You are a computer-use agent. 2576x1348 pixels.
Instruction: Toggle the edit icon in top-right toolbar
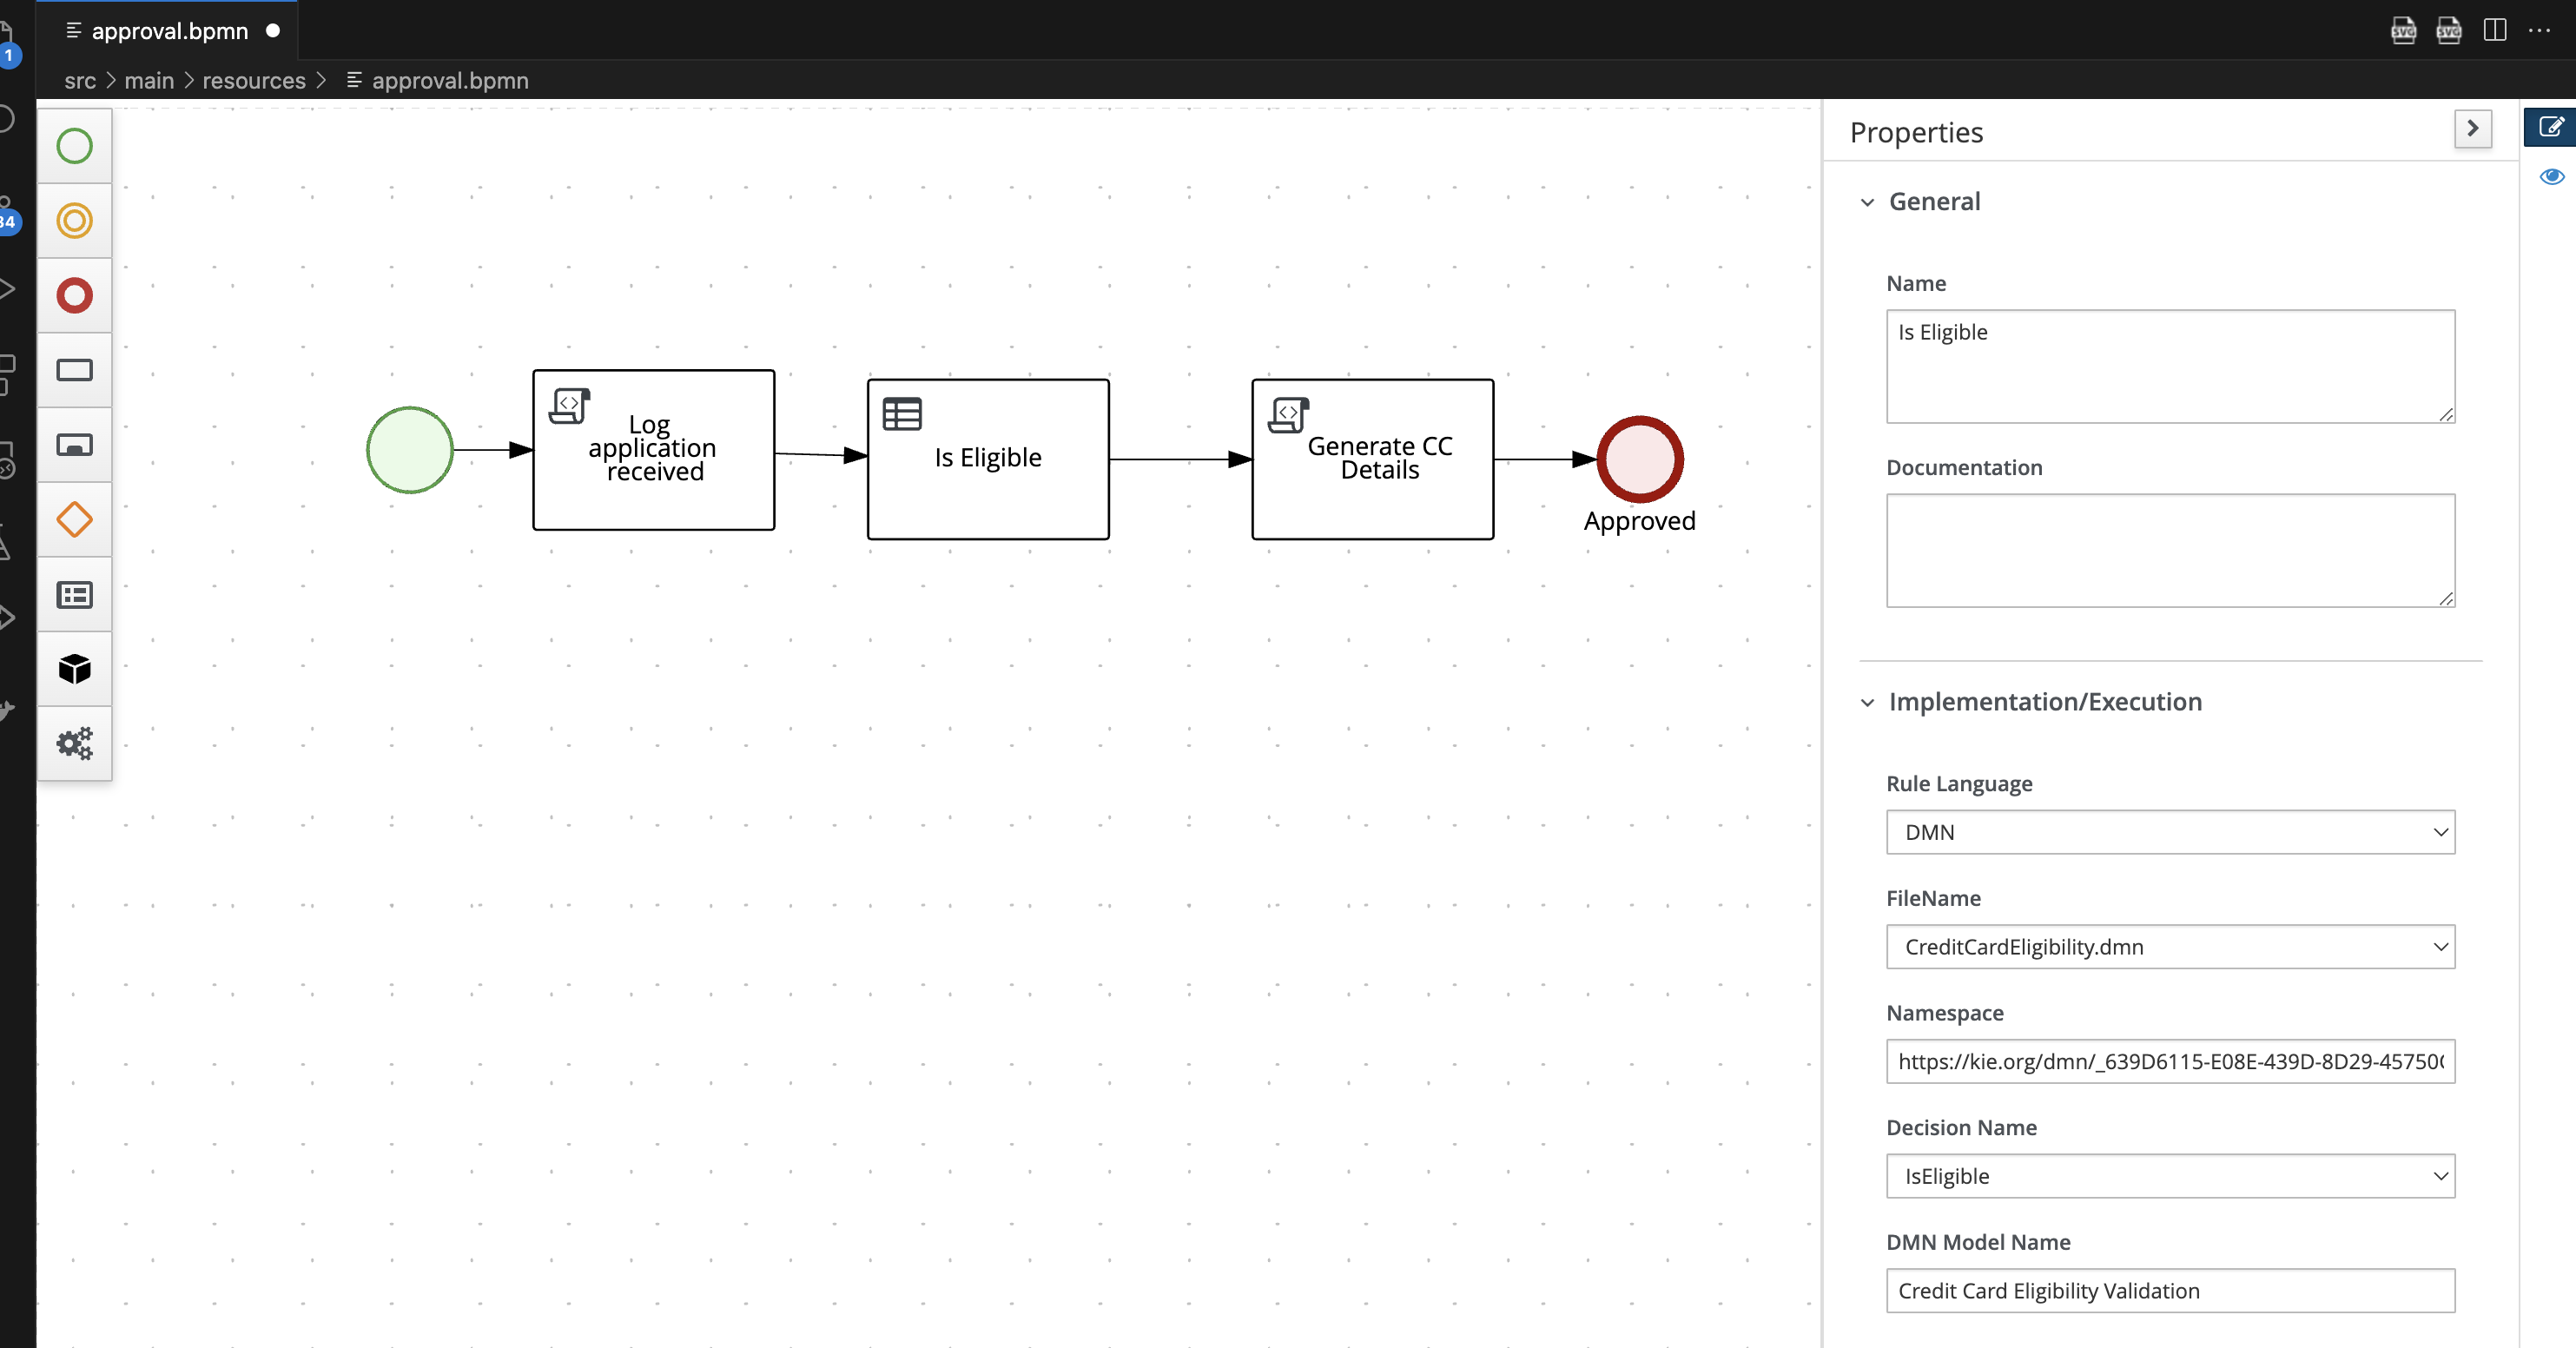click(2549, 128)
